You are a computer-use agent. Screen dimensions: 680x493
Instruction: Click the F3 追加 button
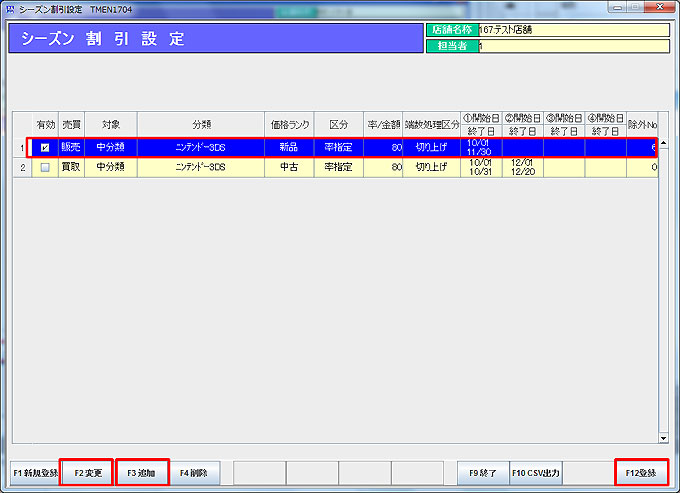141,472
